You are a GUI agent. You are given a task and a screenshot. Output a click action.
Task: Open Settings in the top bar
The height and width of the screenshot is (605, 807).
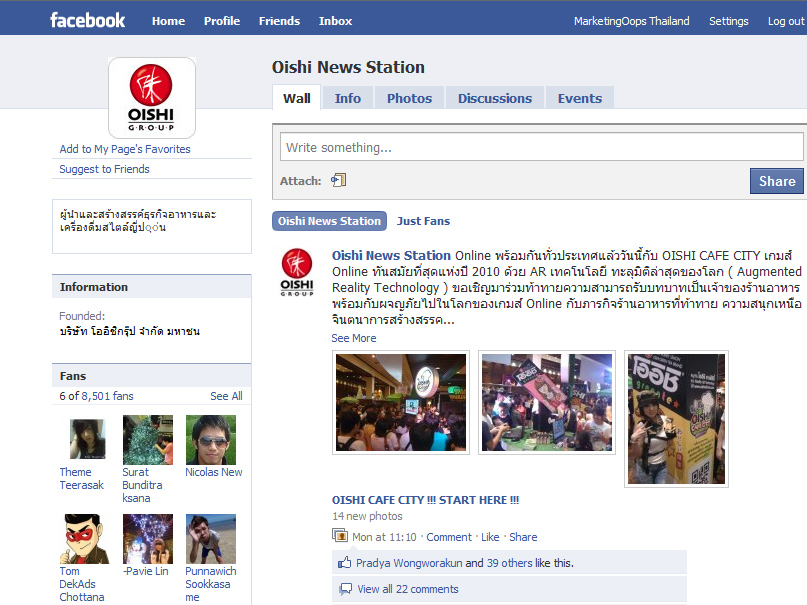click(728, 21)
